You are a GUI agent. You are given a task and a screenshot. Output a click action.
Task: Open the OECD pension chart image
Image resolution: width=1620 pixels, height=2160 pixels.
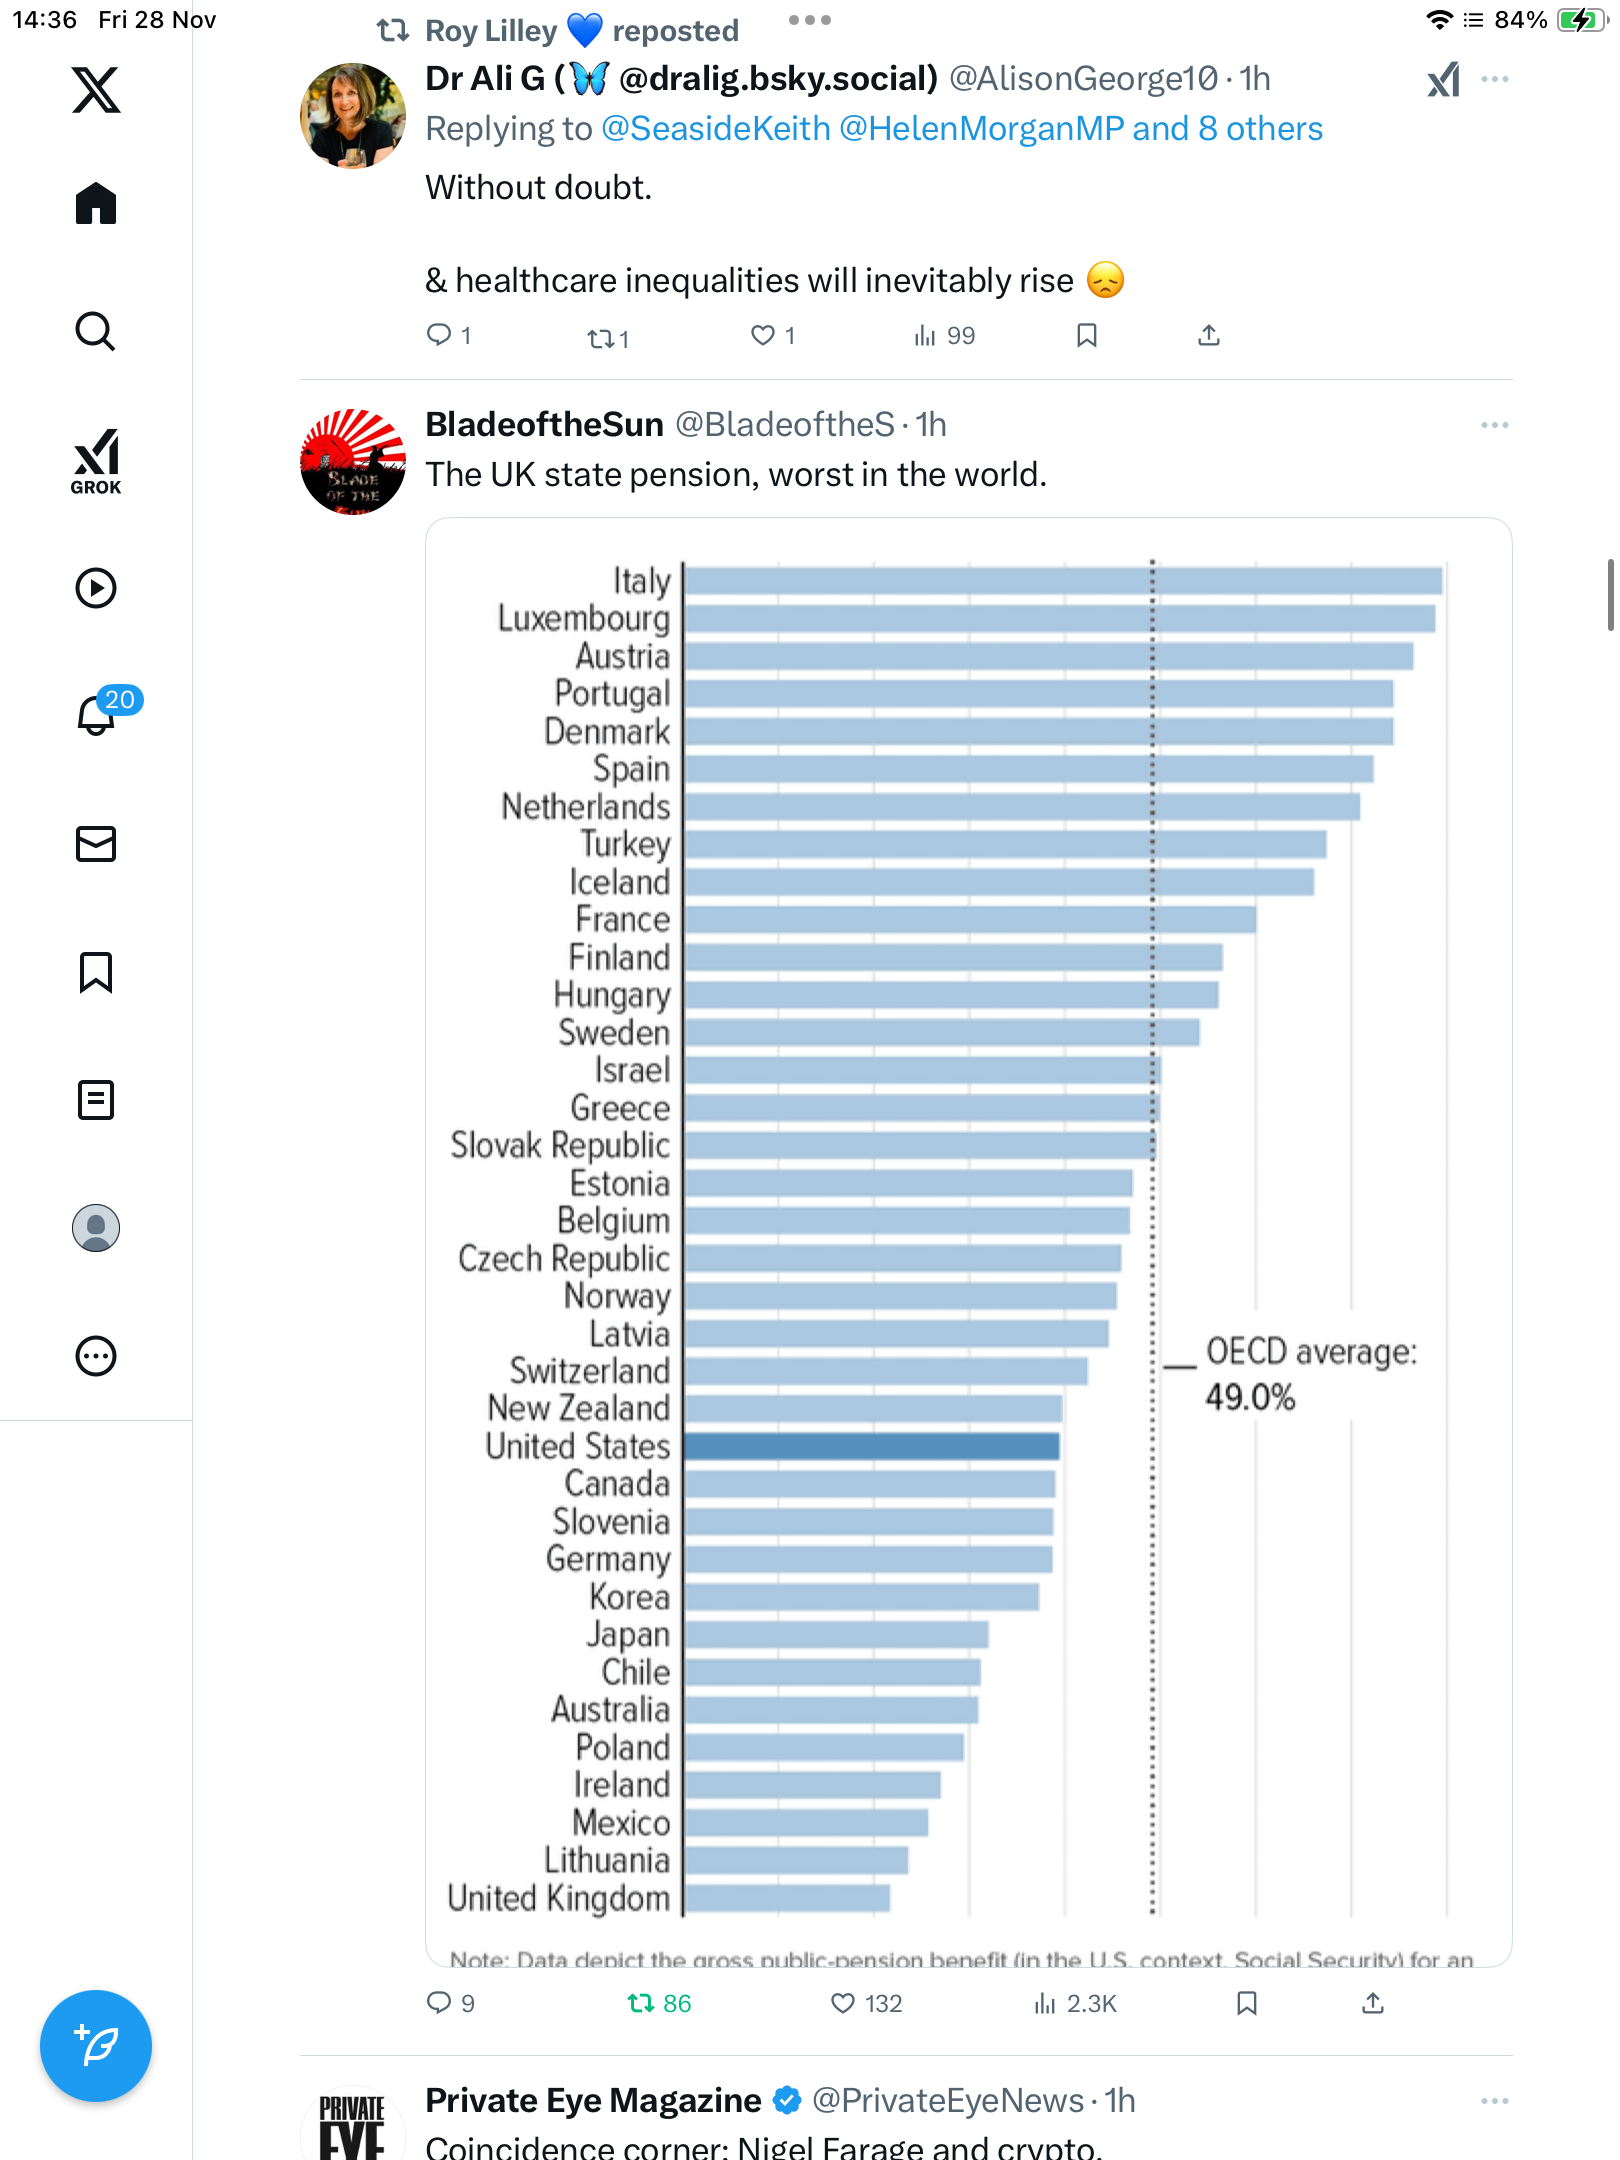(x=968, y=1240)
